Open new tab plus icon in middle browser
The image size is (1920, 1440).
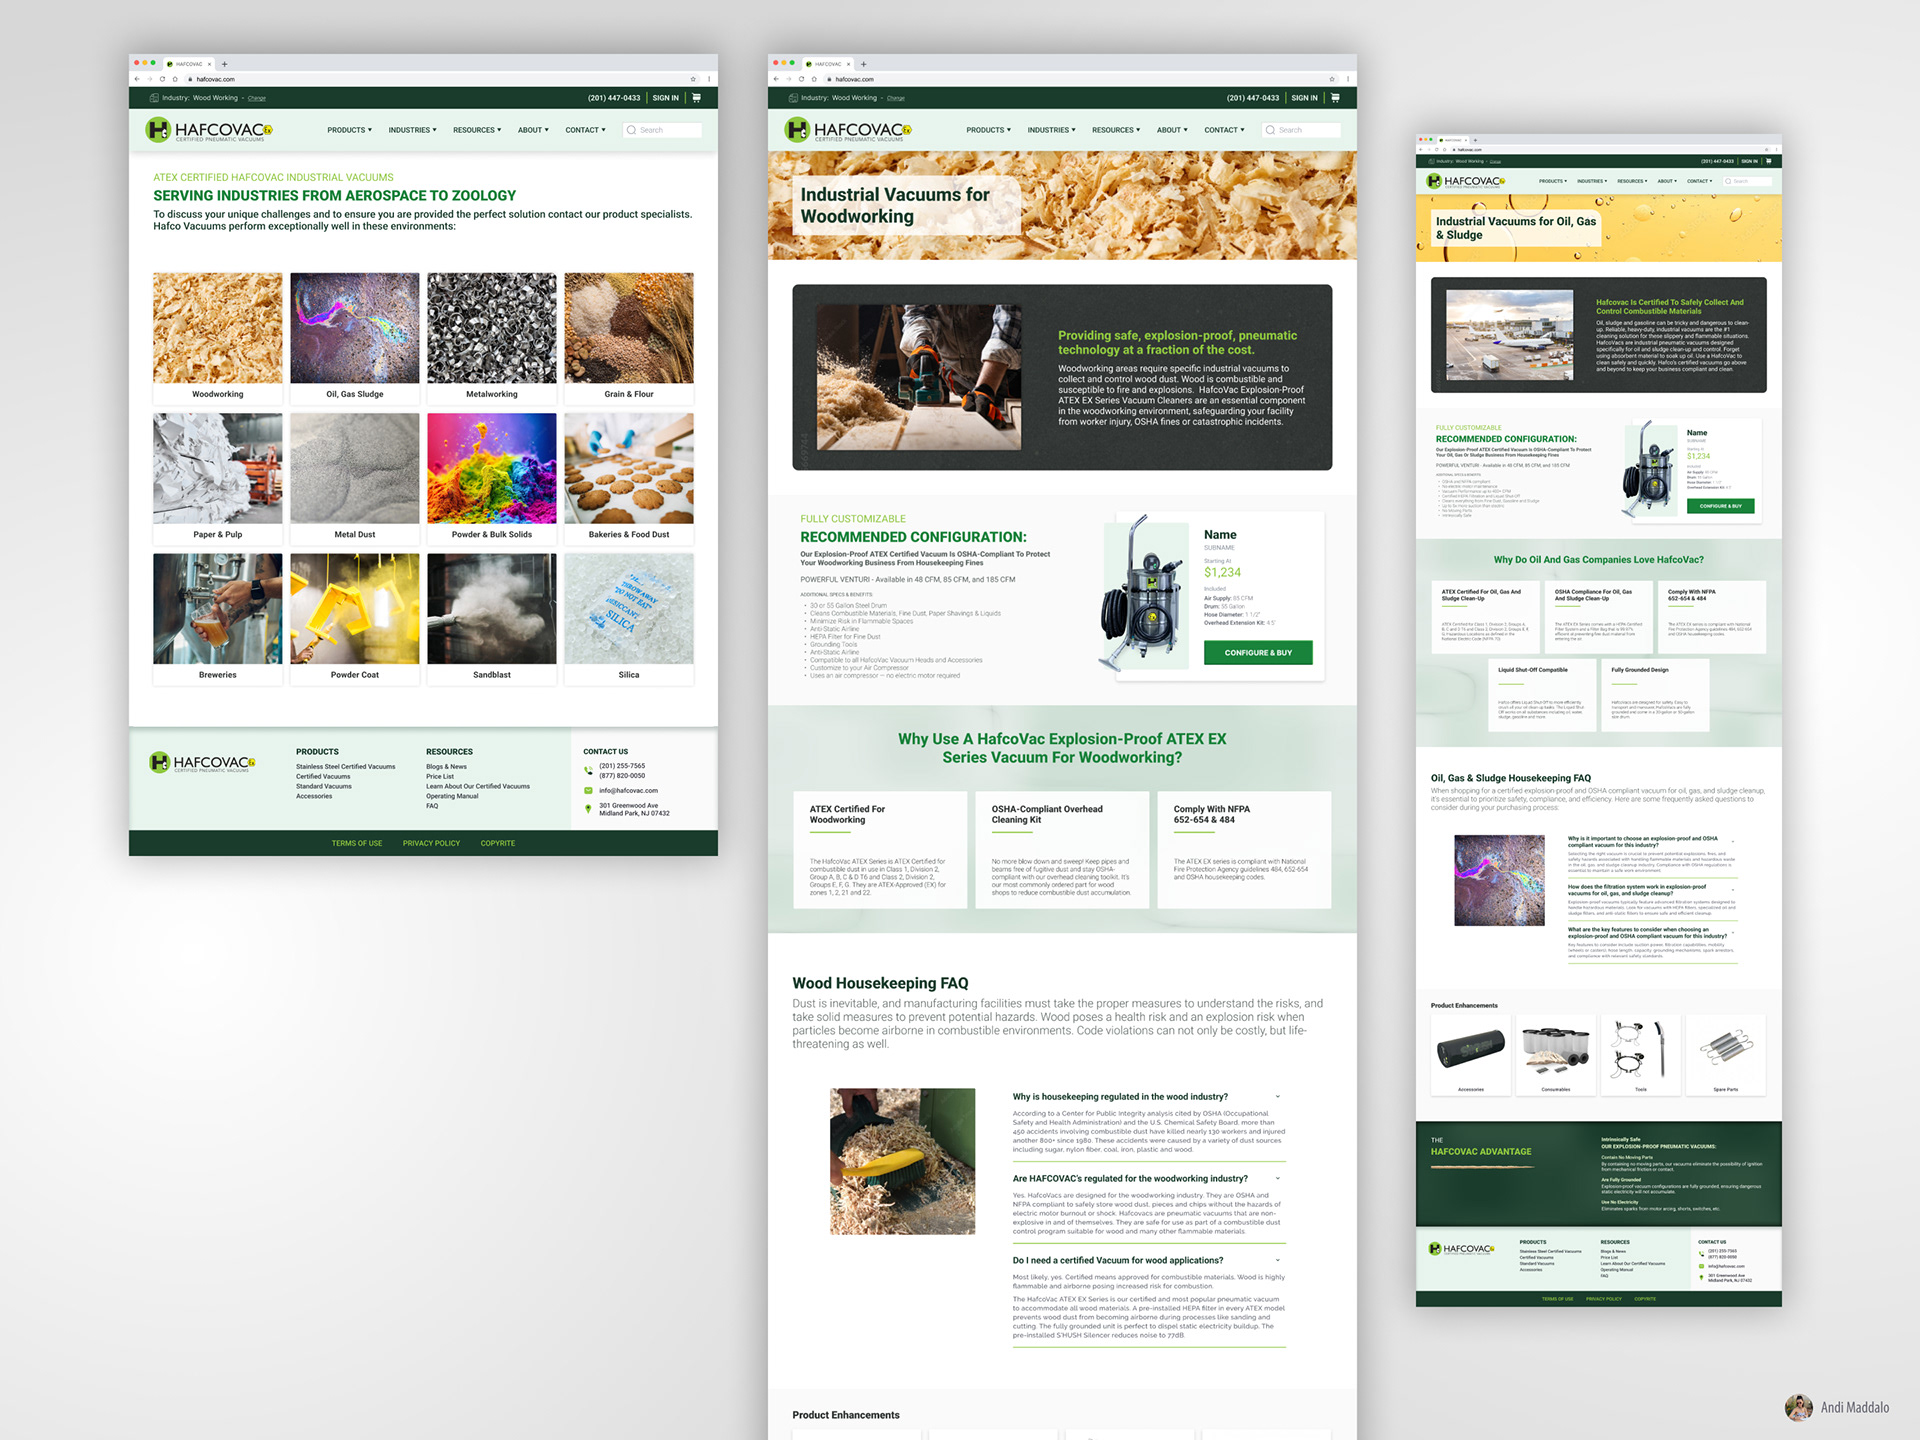point(863,64)
